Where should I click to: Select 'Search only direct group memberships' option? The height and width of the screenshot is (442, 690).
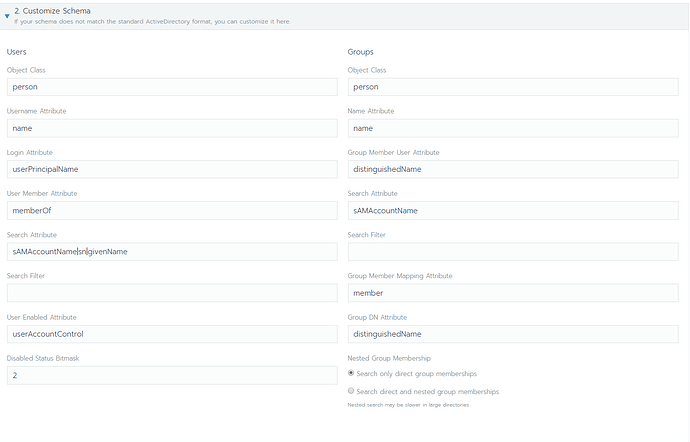click(x=351, y=373)
